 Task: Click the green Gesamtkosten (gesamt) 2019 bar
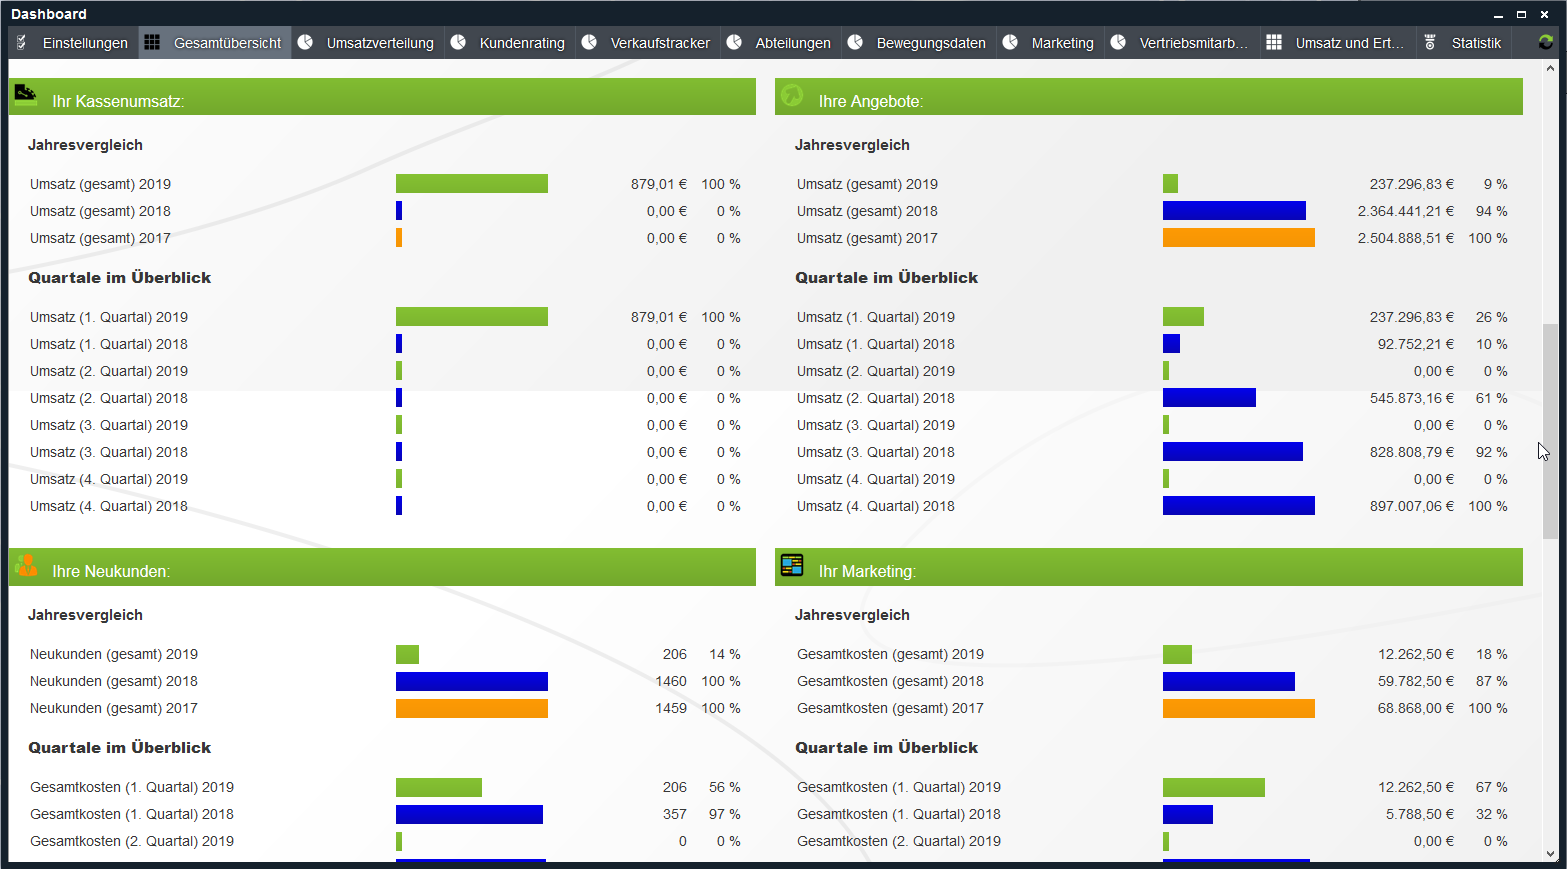point(1177,654)
